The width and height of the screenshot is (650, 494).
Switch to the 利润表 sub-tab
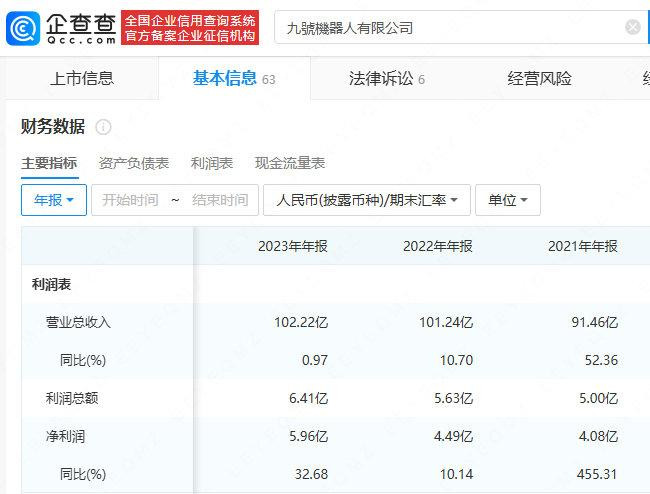tap(211, 163)
